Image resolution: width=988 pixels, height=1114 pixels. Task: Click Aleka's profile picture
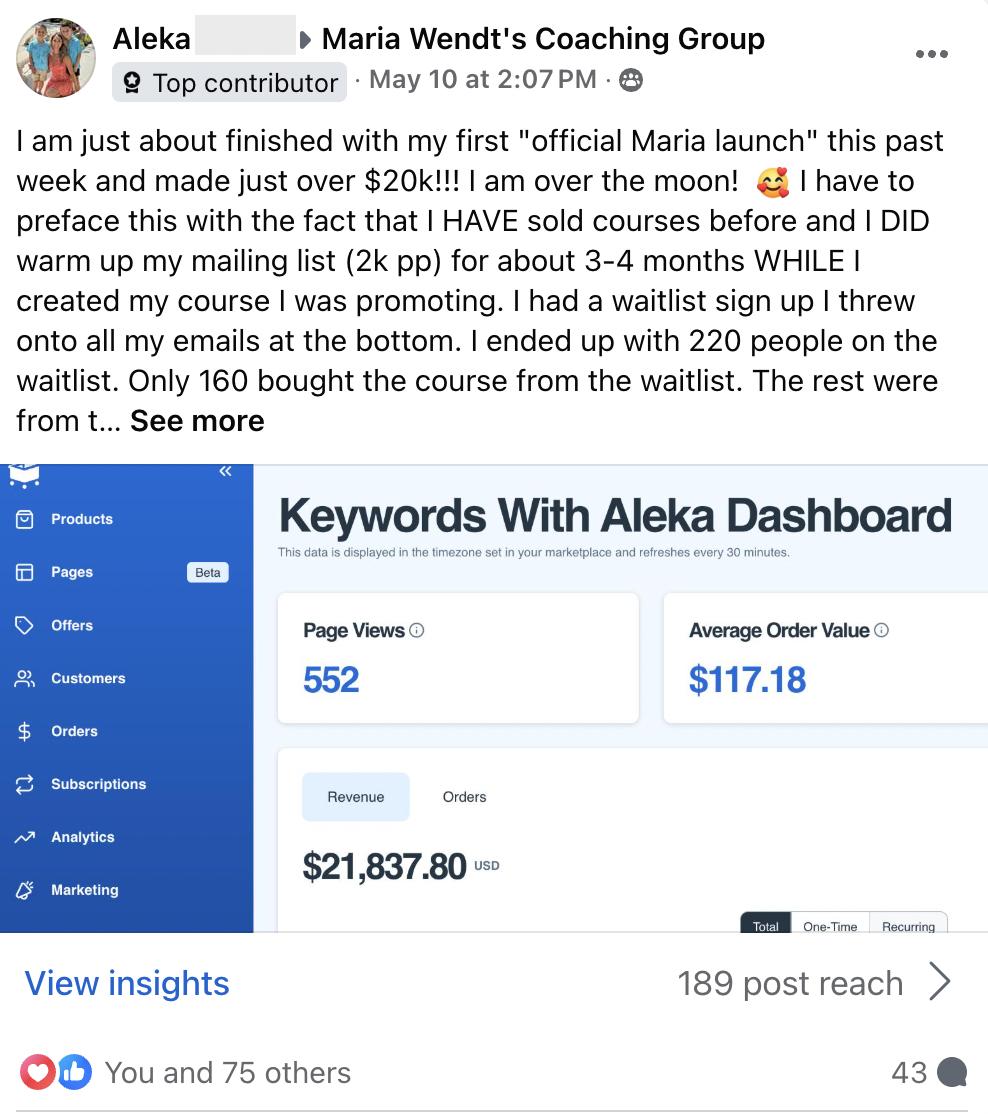point(56,57)
